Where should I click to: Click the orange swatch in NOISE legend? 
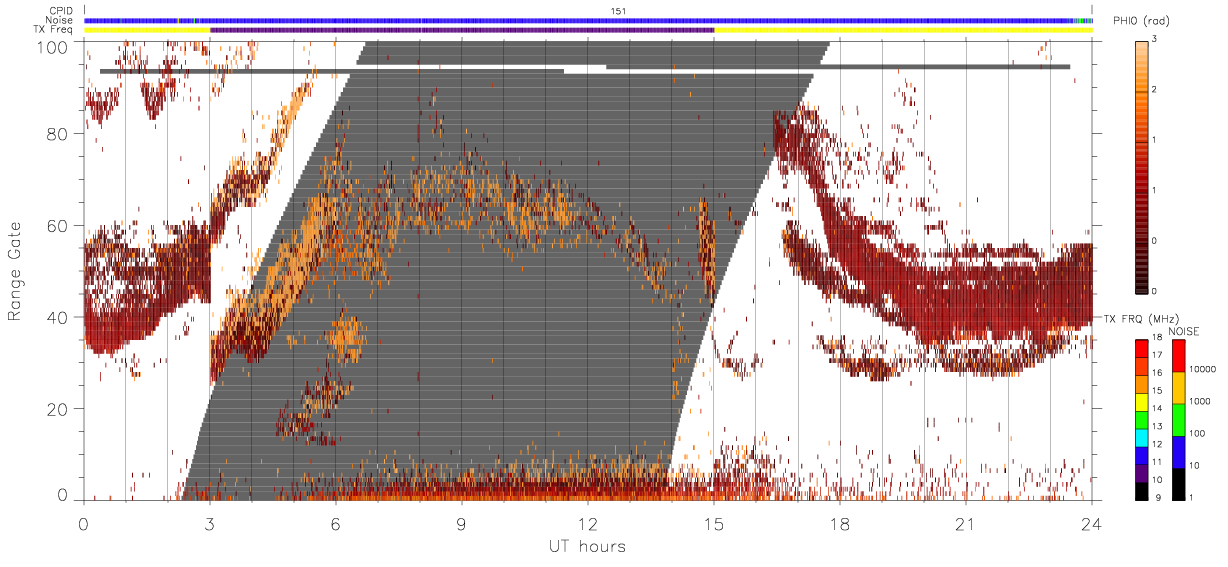1178,388
